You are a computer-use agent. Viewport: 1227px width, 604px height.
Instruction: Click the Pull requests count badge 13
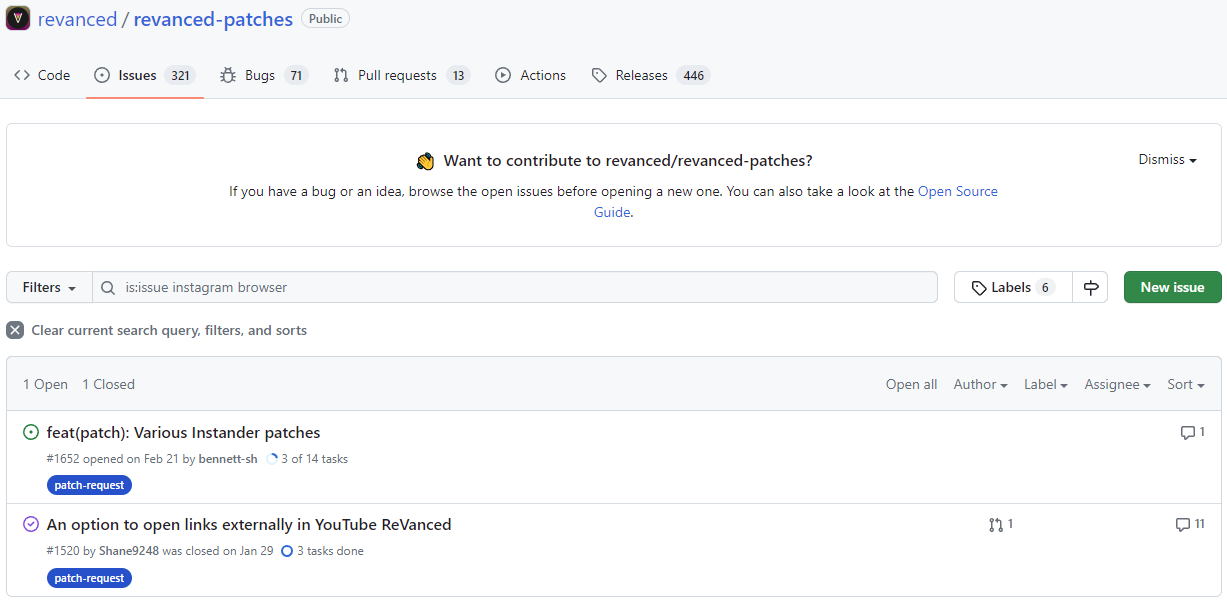click(458, 75)
